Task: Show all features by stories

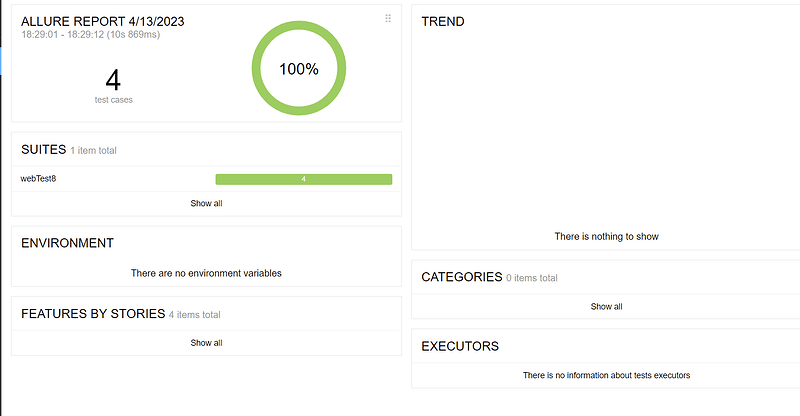Action: tap(206, 343)
